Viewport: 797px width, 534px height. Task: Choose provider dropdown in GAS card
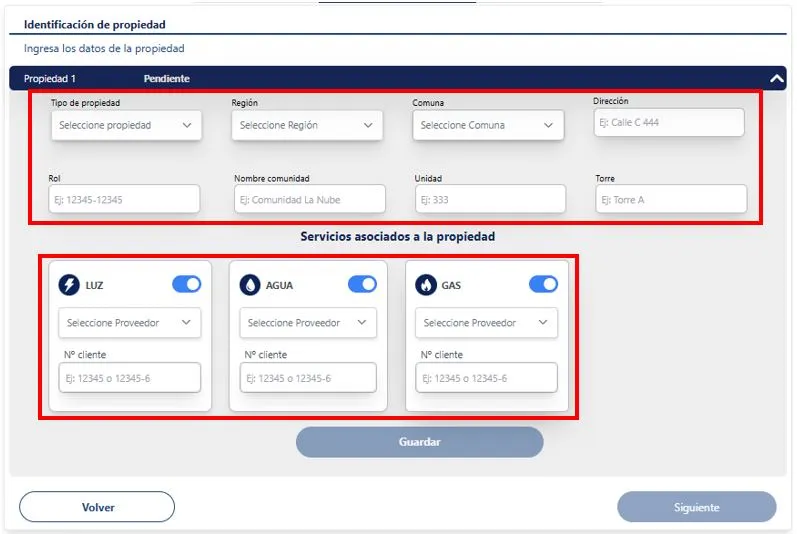(486, 323)
